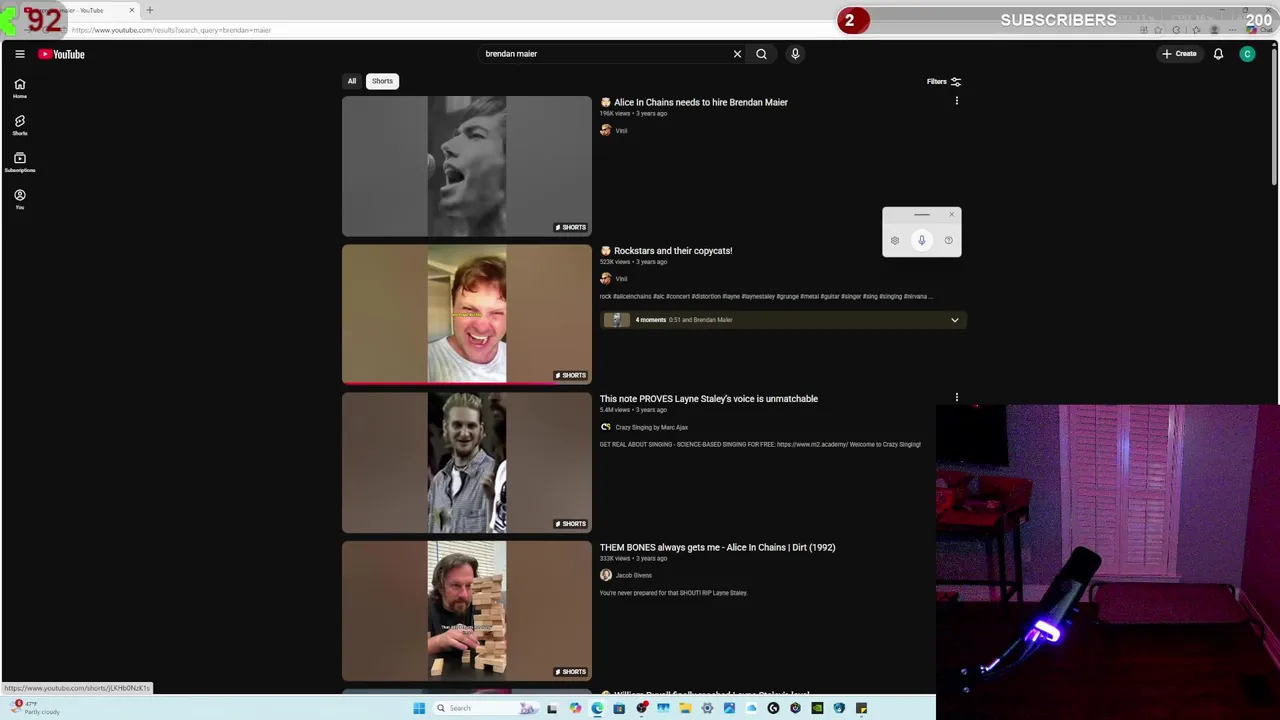
Task: Close the floating voice typing widget
Action: click(x=951, y=214)
